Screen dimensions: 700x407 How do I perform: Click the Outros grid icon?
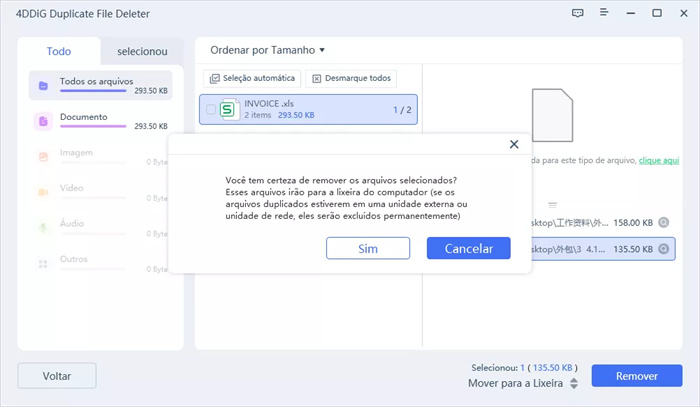click(x=43, y=264)
